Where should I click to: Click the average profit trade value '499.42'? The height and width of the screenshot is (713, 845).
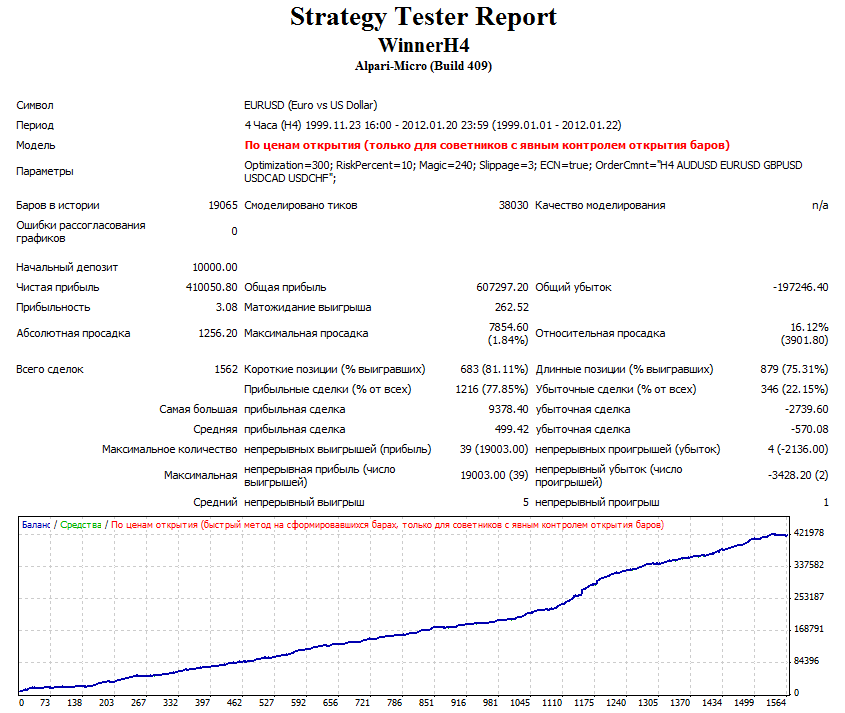pos(511,430)
